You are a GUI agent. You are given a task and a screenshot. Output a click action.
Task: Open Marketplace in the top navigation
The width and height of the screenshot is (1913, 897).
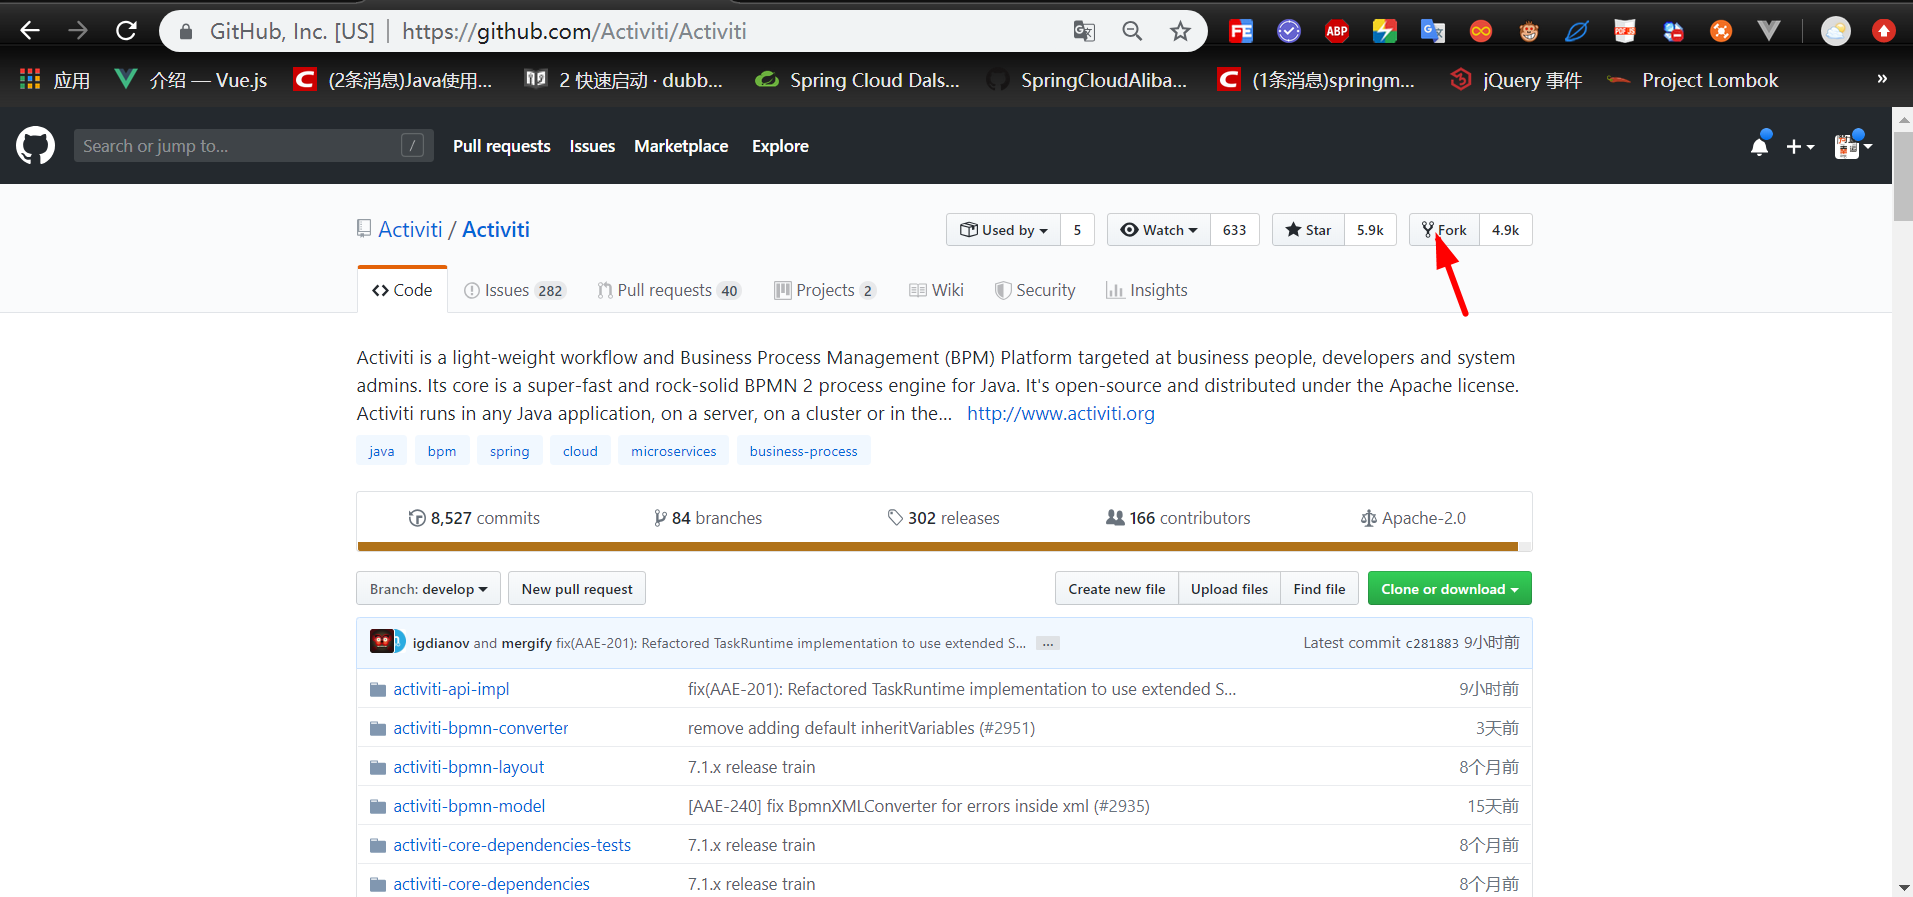(x=681, y=146)
